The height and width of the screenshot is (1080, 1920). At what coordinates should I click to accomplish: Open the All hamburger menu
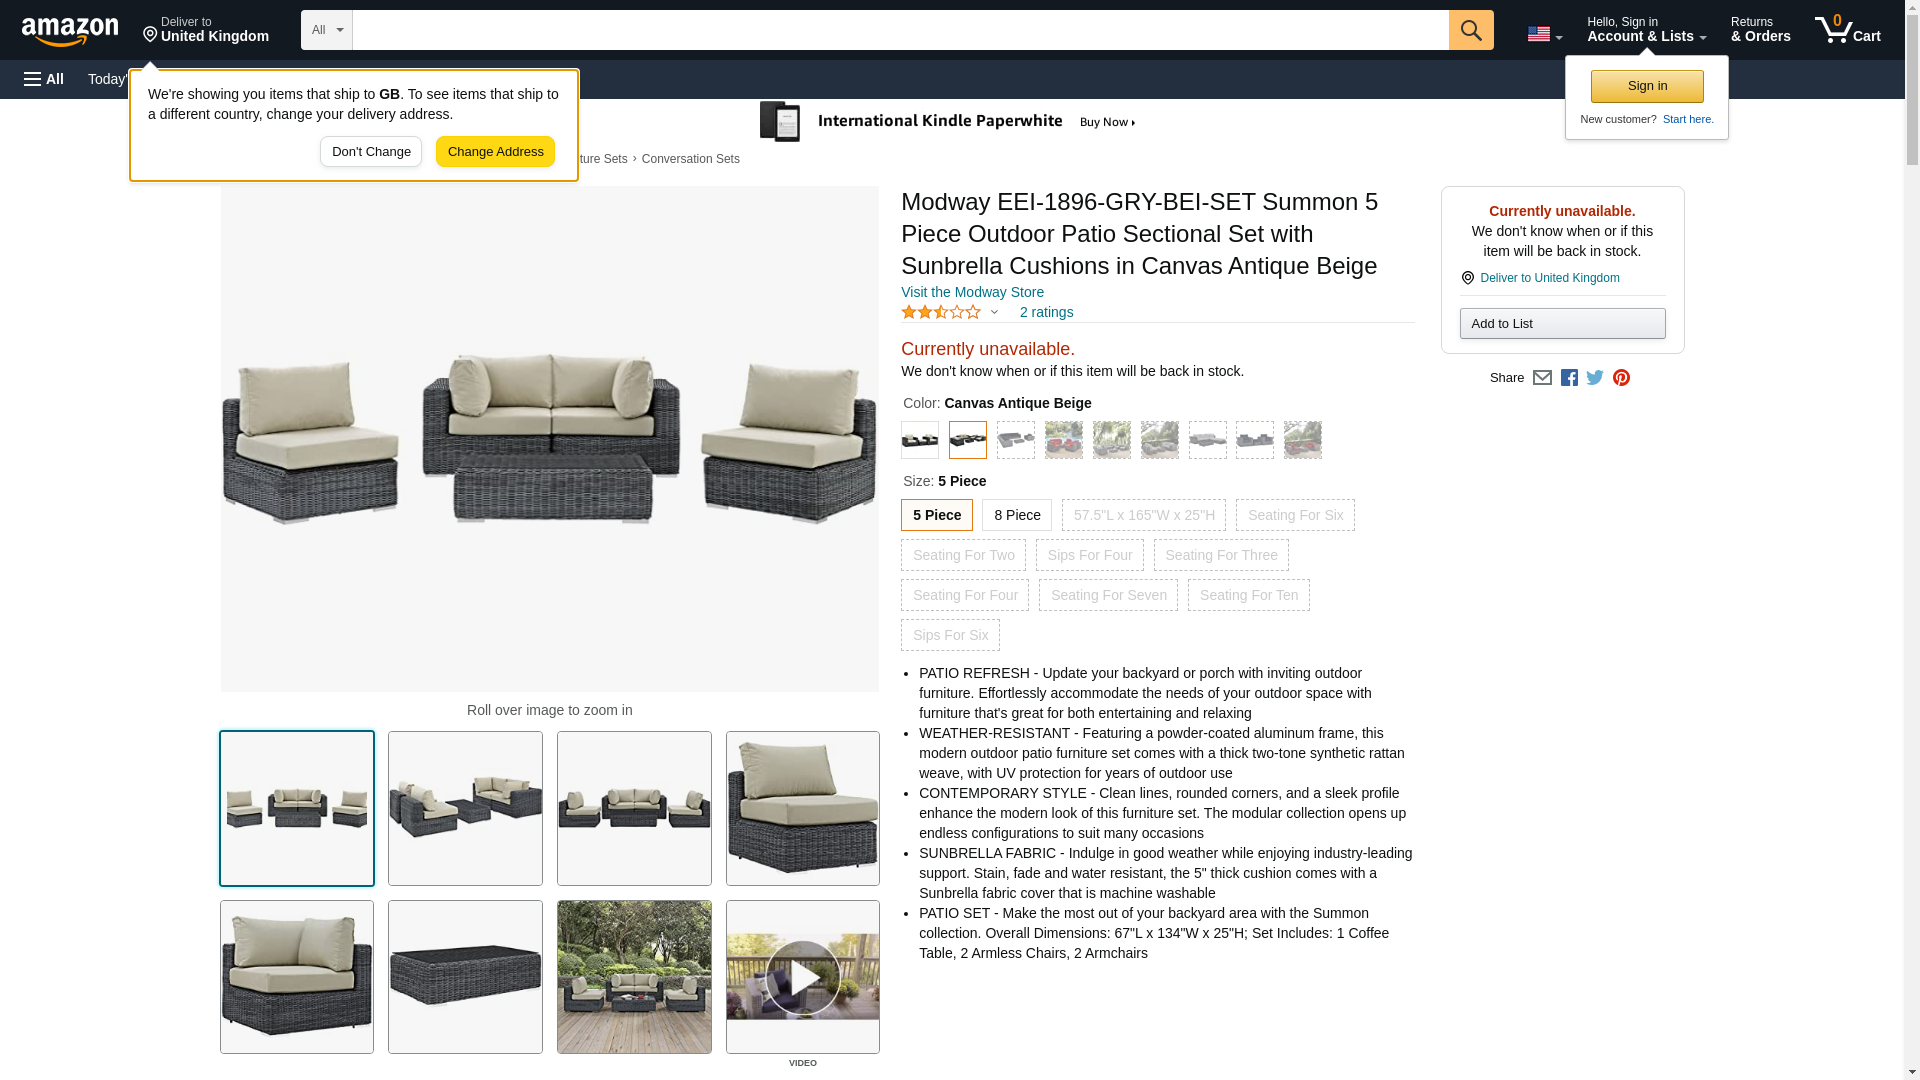pyautogui.click(x=44, y=79)
